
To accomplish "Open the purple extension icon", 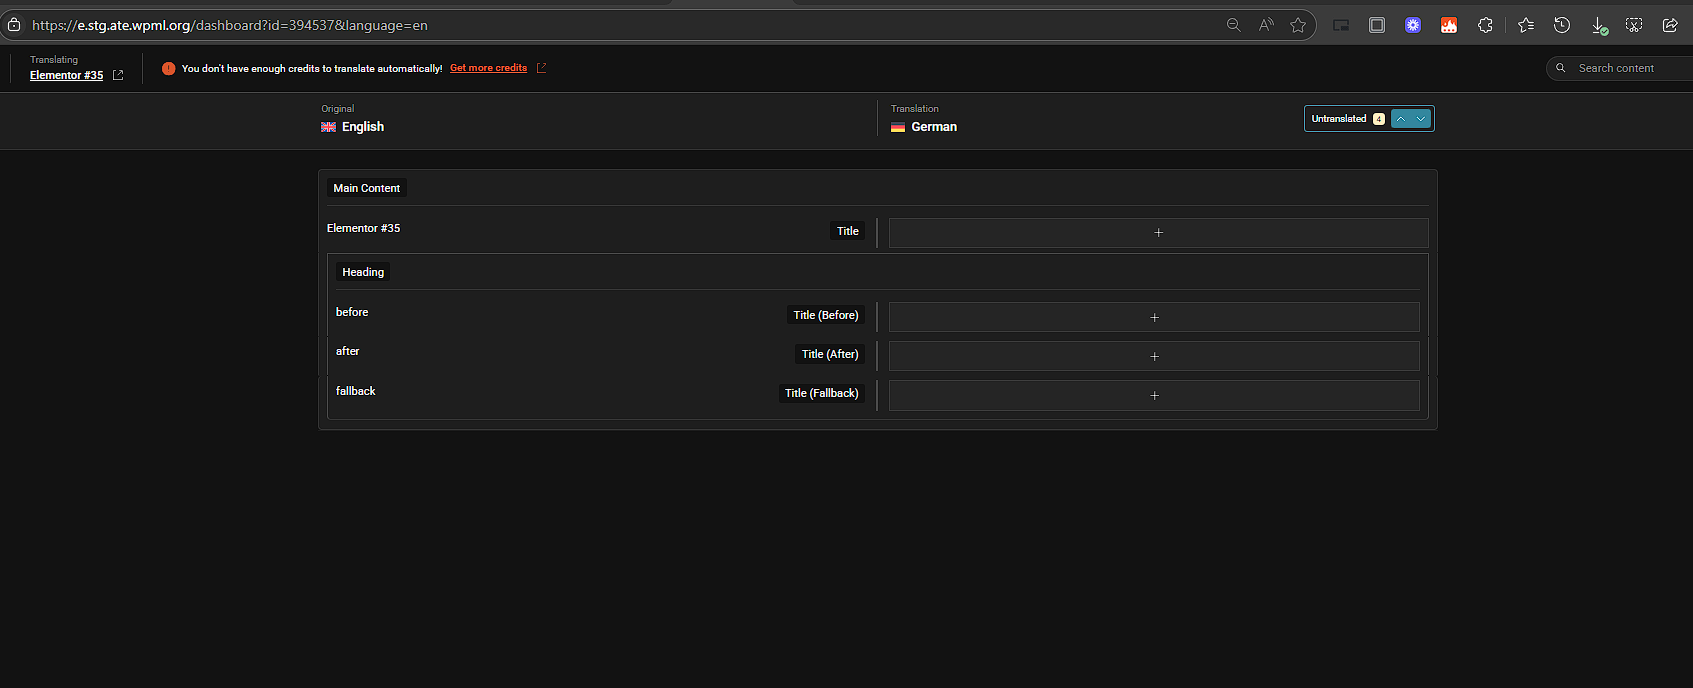I will [x=1413, y=25].
